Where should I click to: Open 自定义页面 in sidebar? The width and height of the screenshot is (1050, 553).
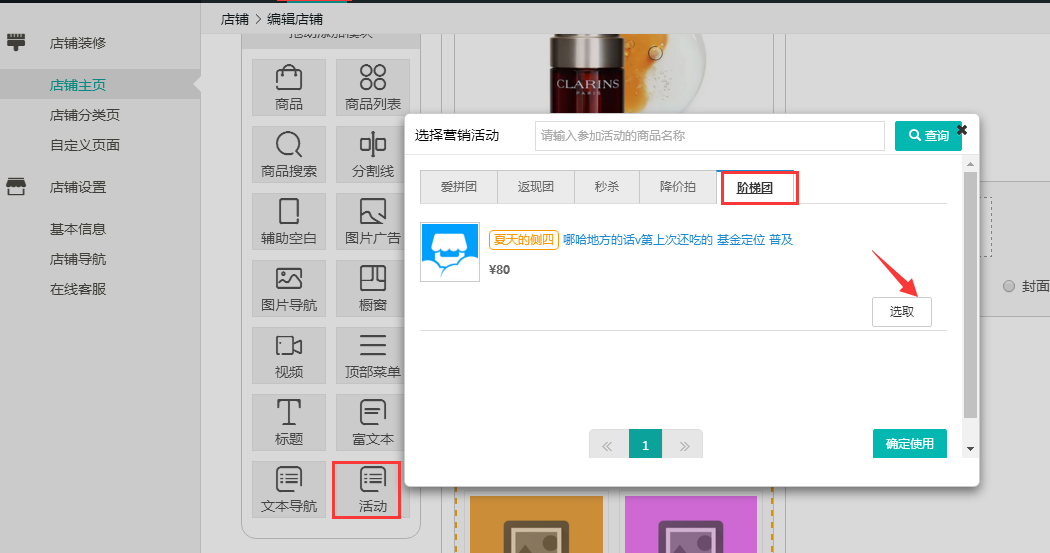coord(85,145)
